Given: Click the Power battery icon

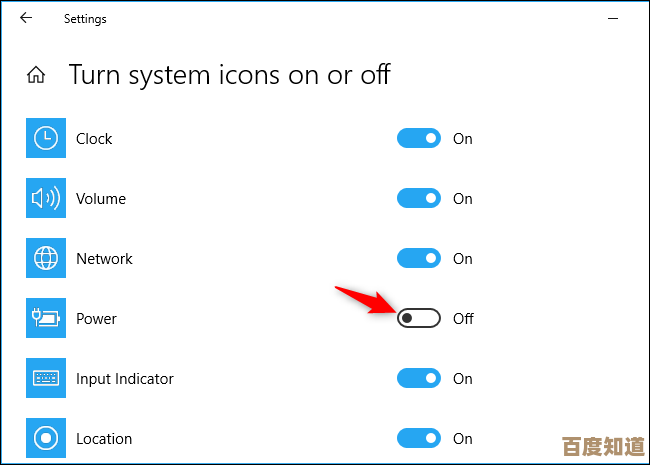Looking at the screenshot, I should click(x=45, y=319).
